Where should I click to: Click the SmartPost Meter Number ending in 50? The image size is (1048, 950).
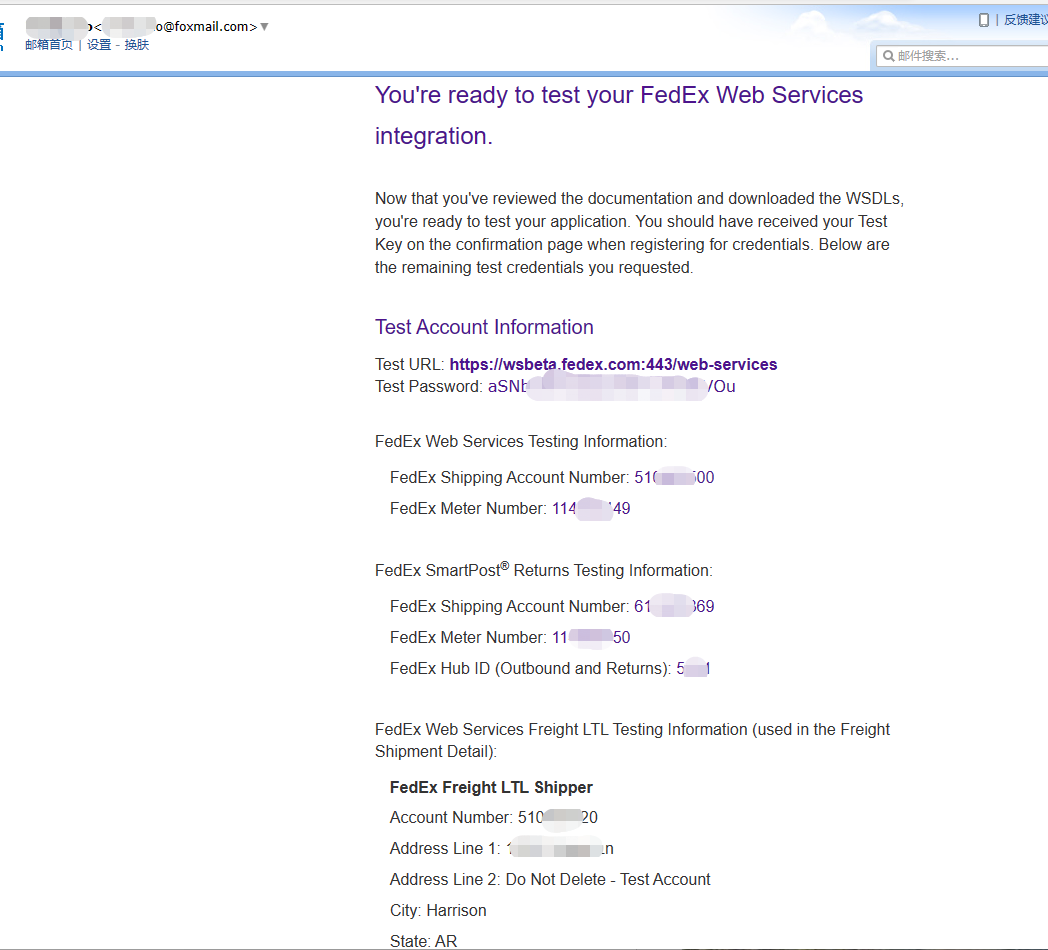pyautogui.click(x=591, y=638)
